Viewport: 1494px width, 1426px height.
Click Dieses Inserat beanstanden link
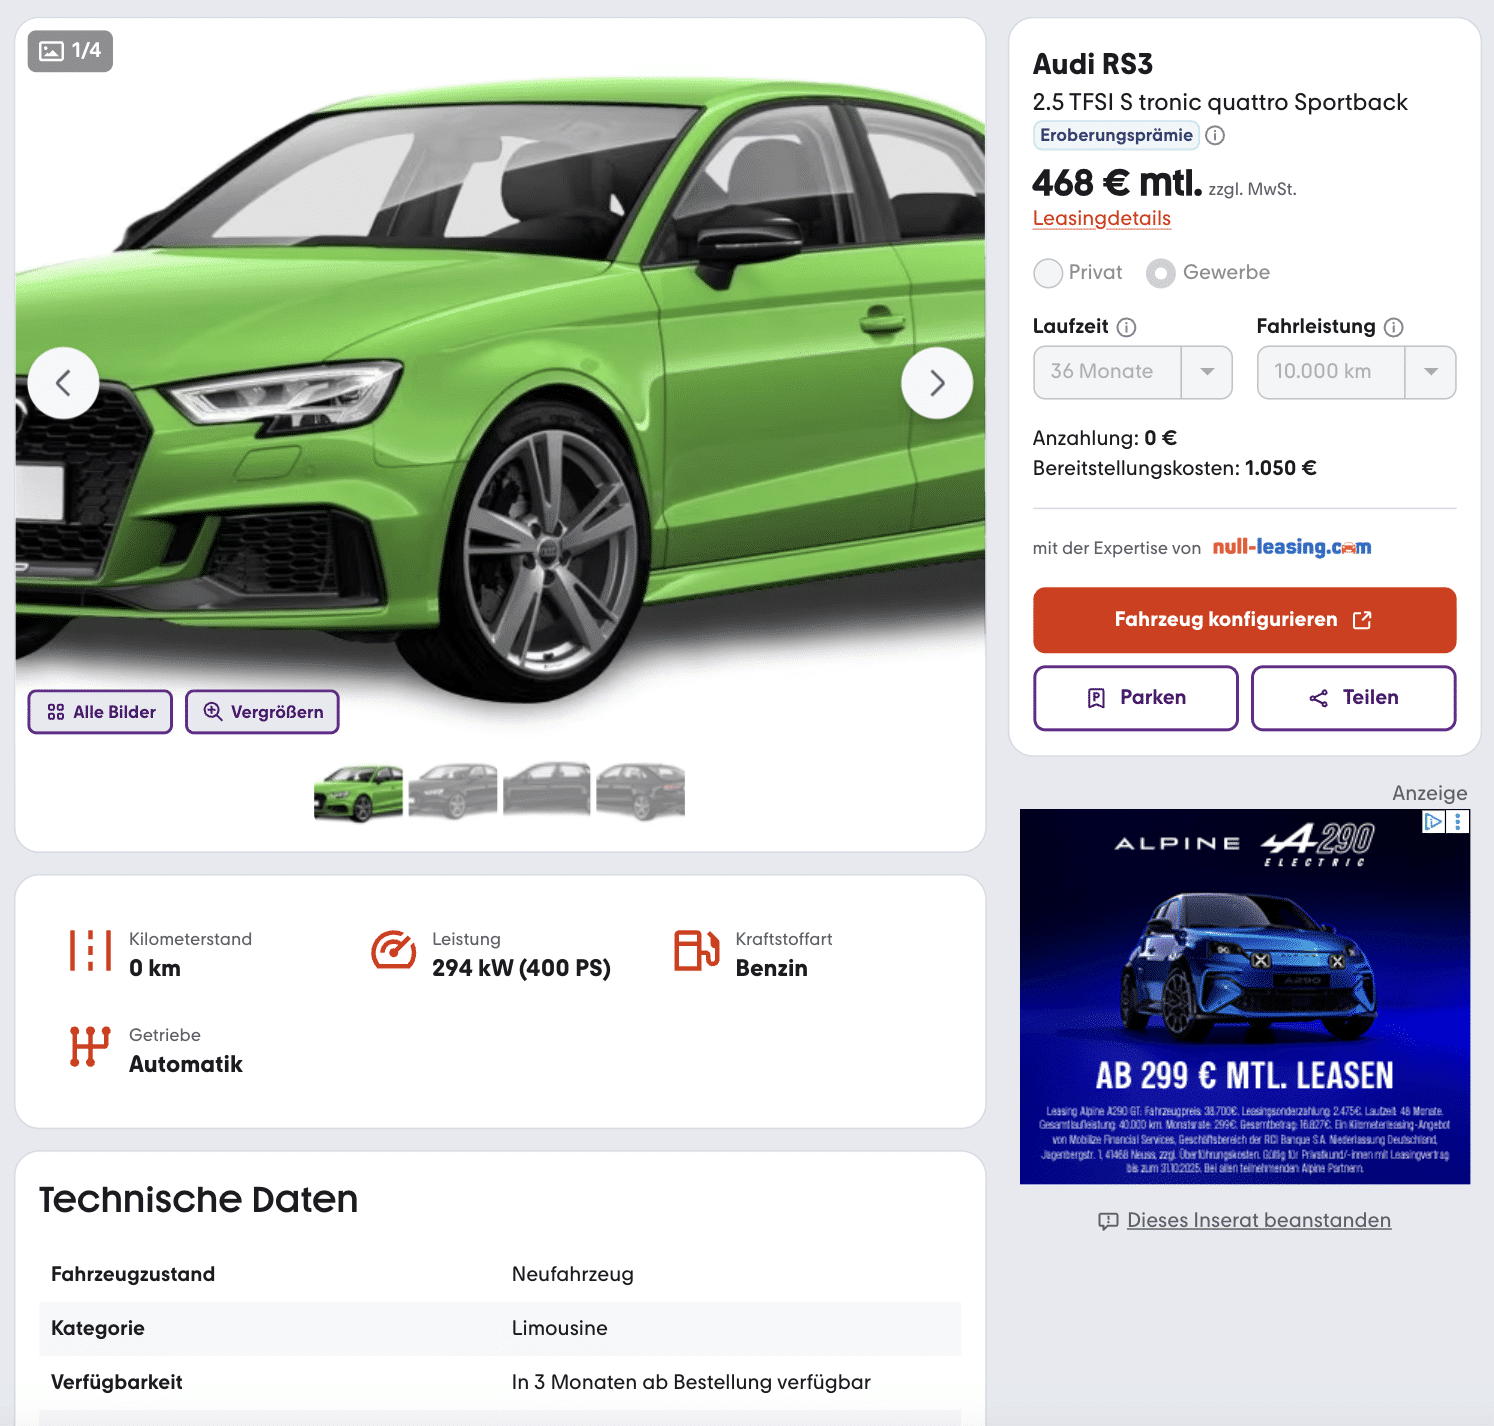coord(1258,1220)
